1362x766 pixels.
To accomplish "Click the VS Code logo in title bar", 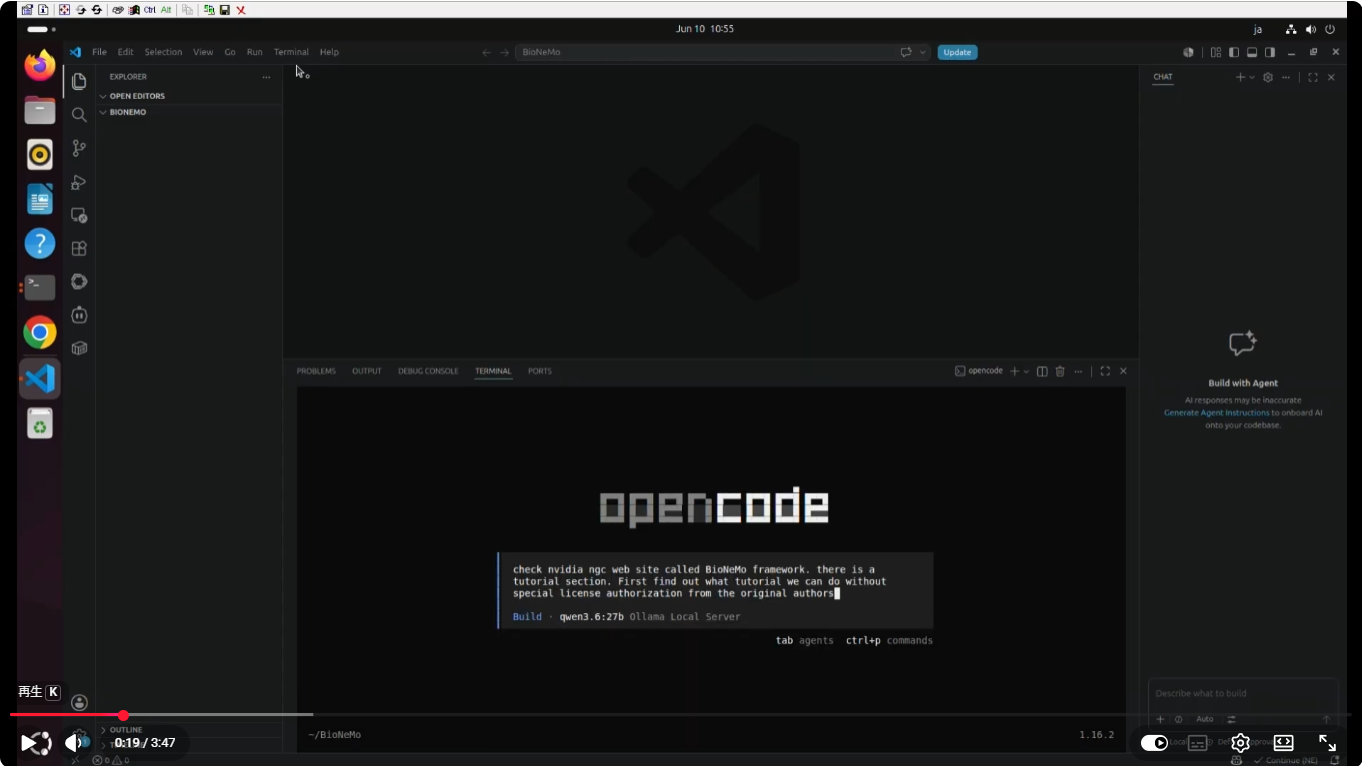I will tap(75, 52).
